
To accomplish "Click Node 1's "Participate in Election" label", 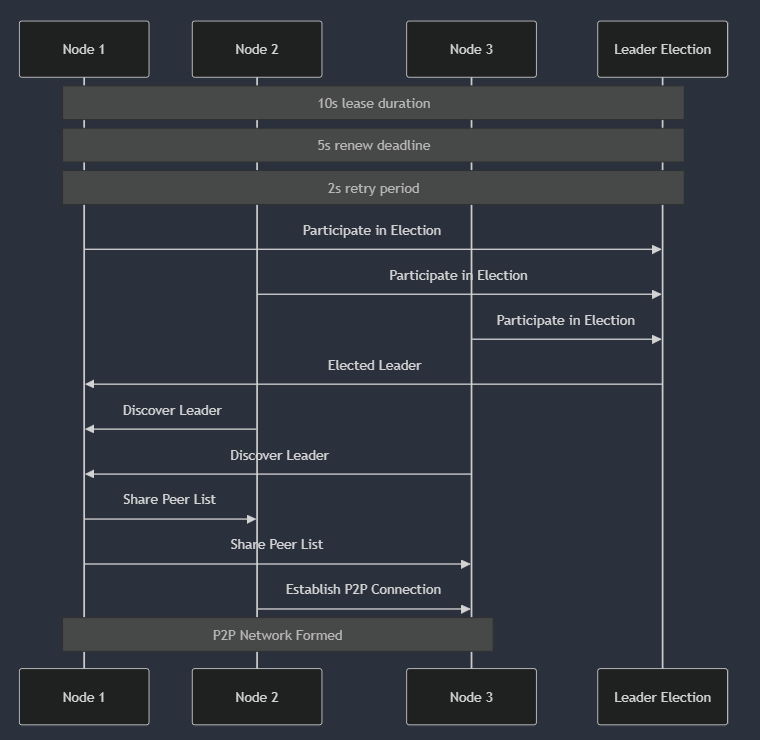I will tap(372, 231).
